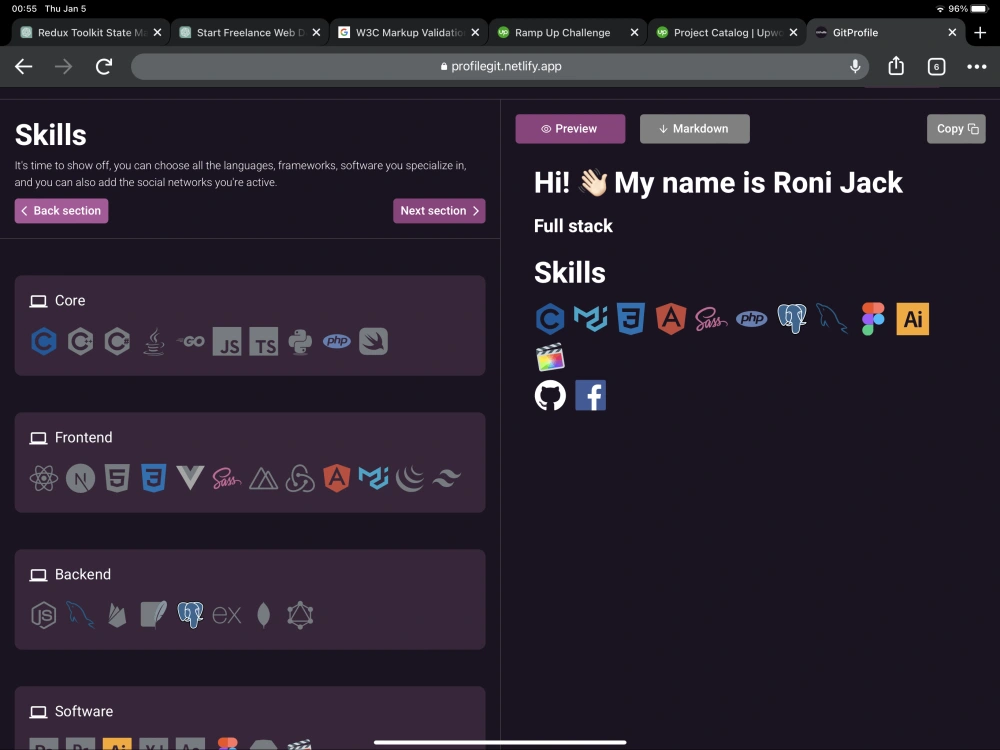Close the GitProfile browser tab

[x=952, y=33]
